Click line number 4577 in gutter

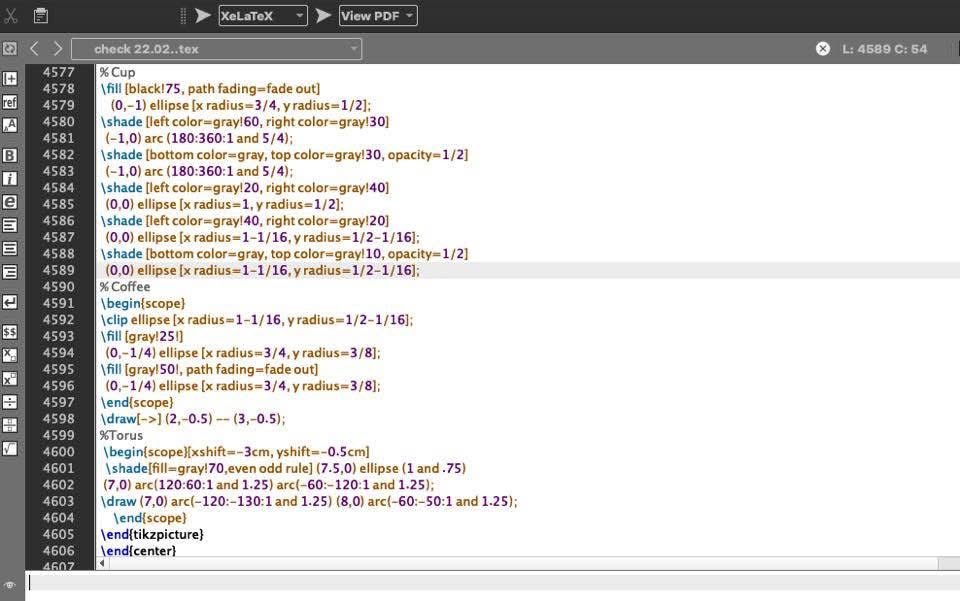coord(59,72)
